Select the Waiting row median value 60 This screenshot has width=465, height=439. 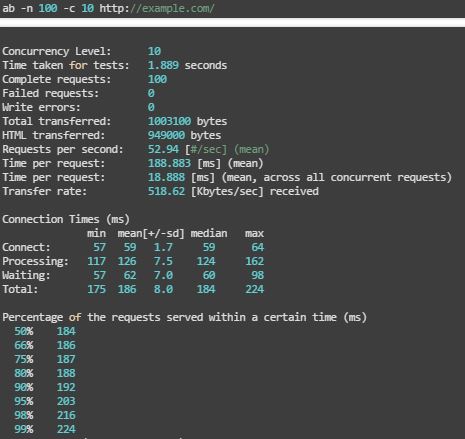coord(209,275)
